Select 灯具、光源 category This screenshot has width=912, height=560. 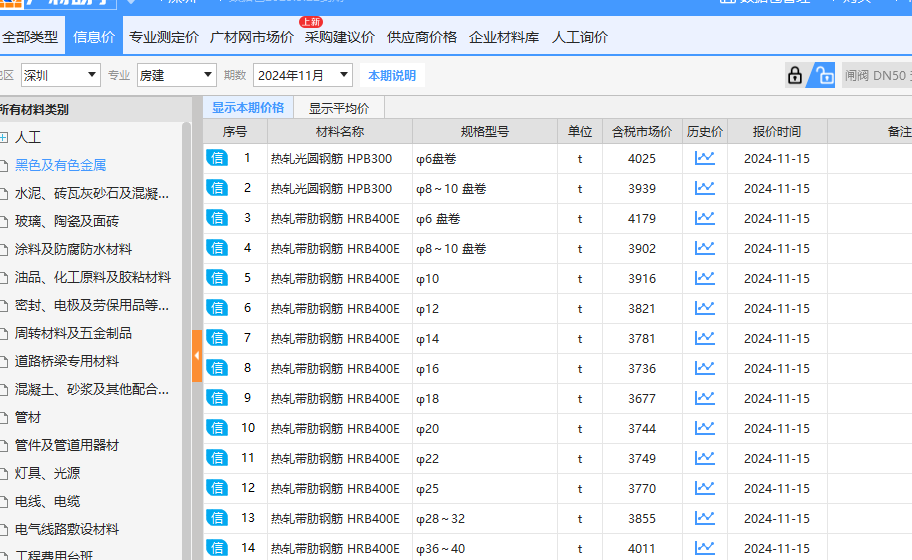pos(48,473)
